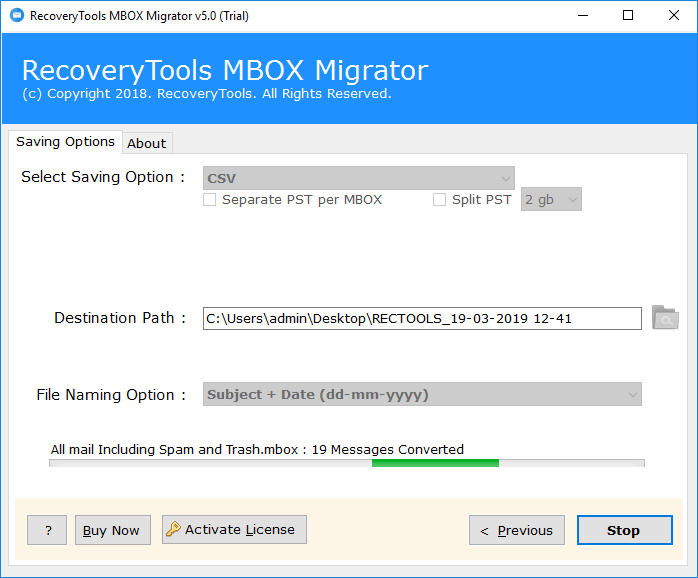Switch to the About tab
698x578 pixels.
click(147, 143)
